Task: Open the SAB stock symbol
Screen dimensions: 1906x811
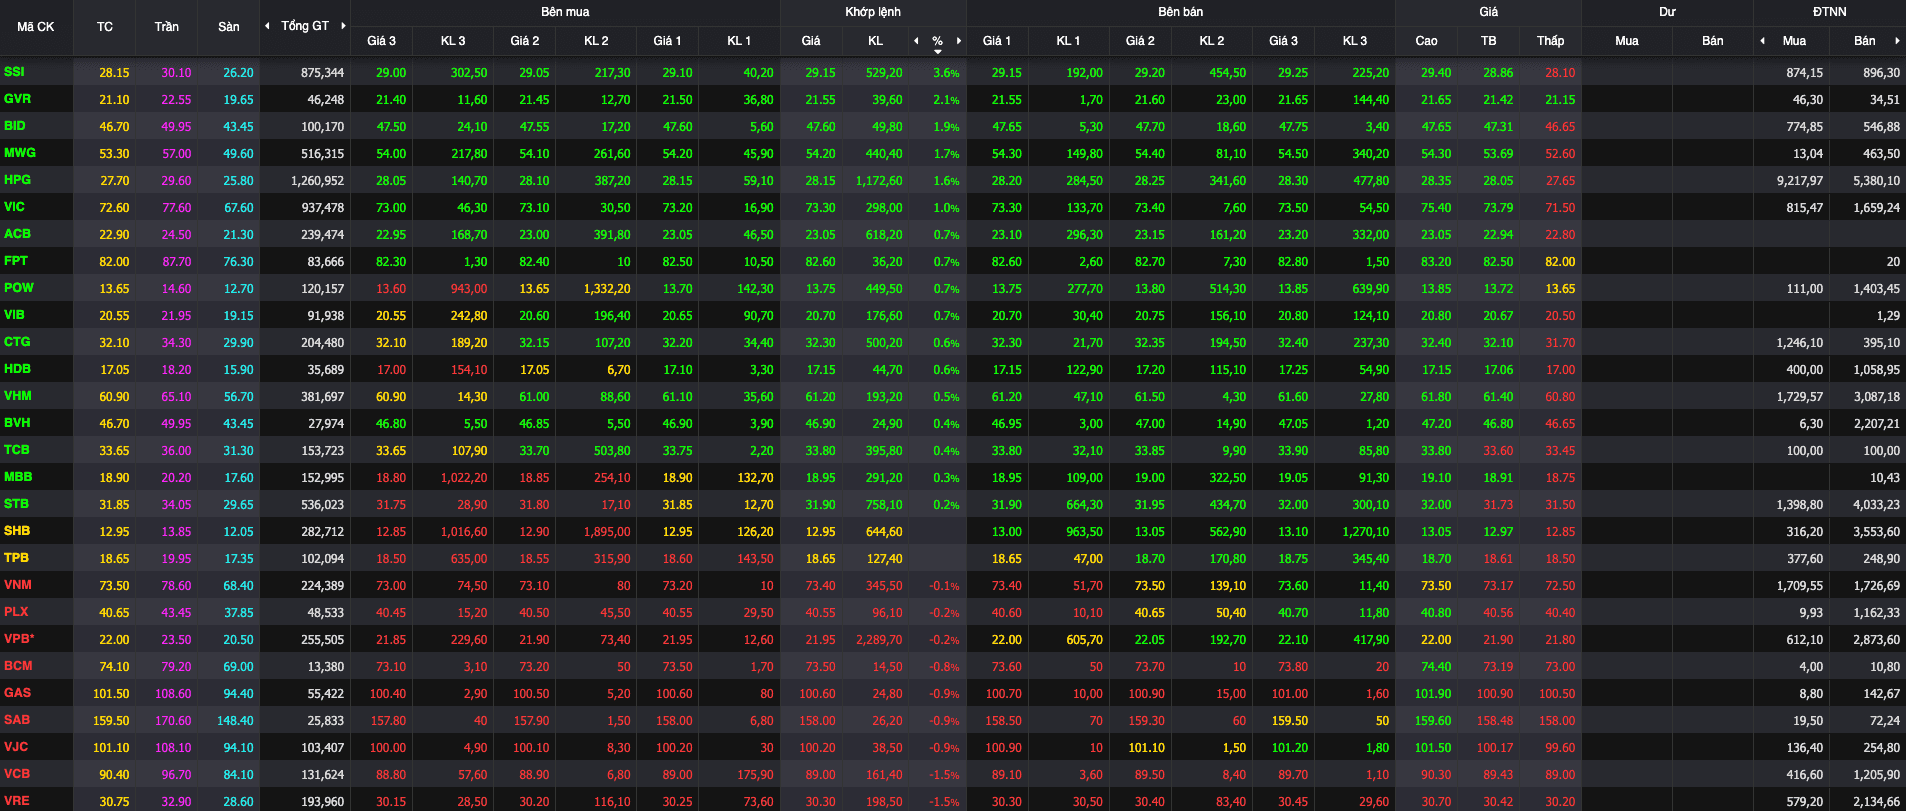Action: [x=17, y=720]
